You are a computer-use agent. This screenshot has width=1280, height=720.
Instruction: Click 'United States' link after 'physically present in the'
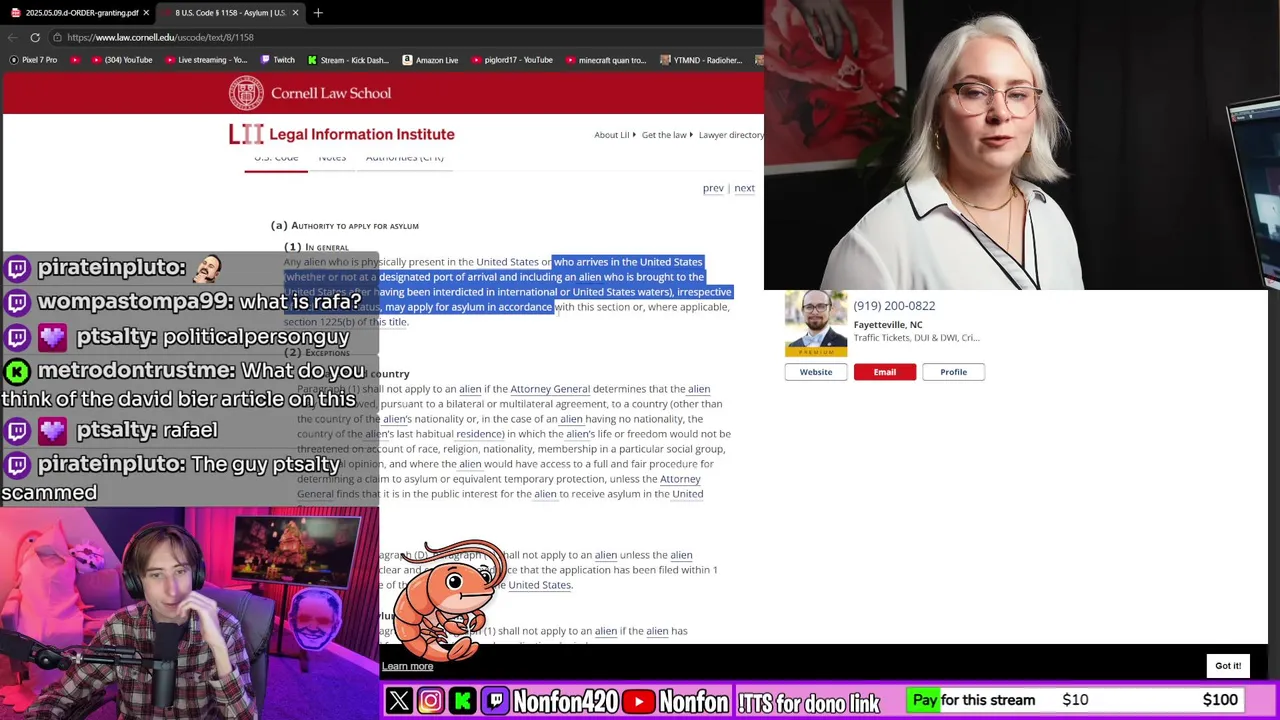coord(507,262)
